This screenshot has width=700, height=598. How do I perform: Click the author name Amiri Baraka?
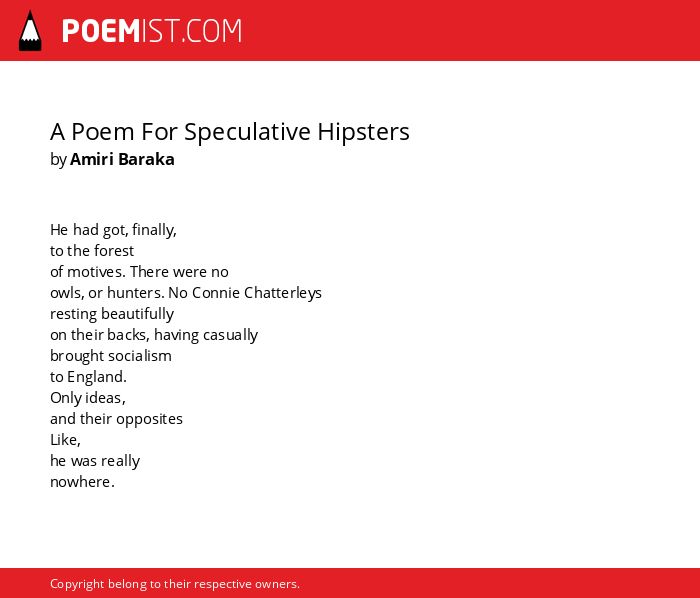[122, 159]
